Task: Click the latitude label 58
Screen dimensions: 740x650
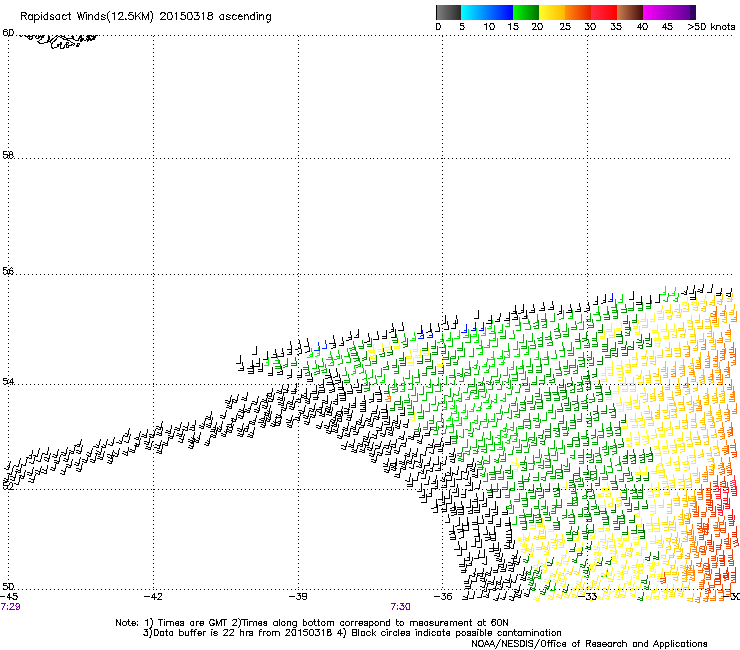Action: [x=8, y=155]
